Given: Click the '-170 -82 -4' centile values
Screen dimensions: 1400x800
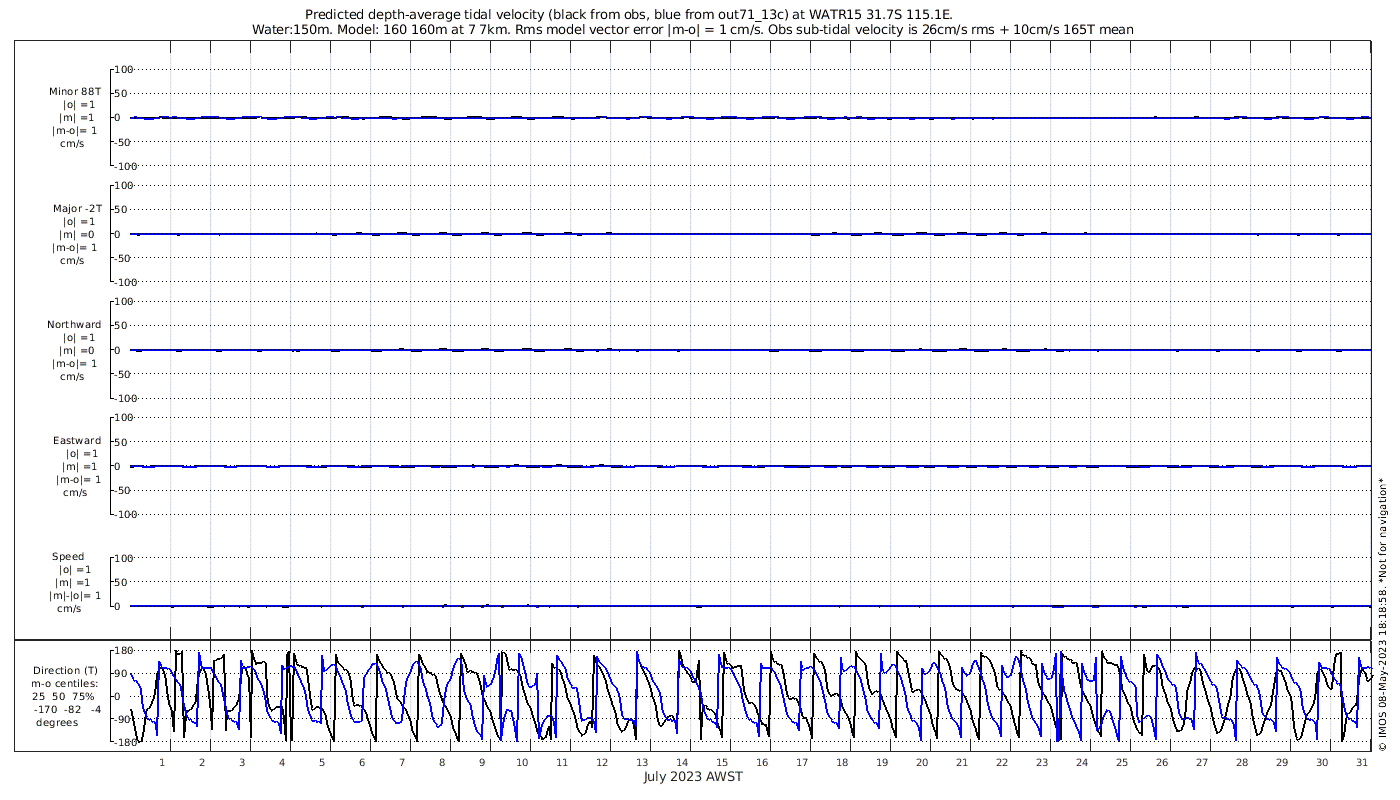Looking at the screenshot, I should (65, 710).
